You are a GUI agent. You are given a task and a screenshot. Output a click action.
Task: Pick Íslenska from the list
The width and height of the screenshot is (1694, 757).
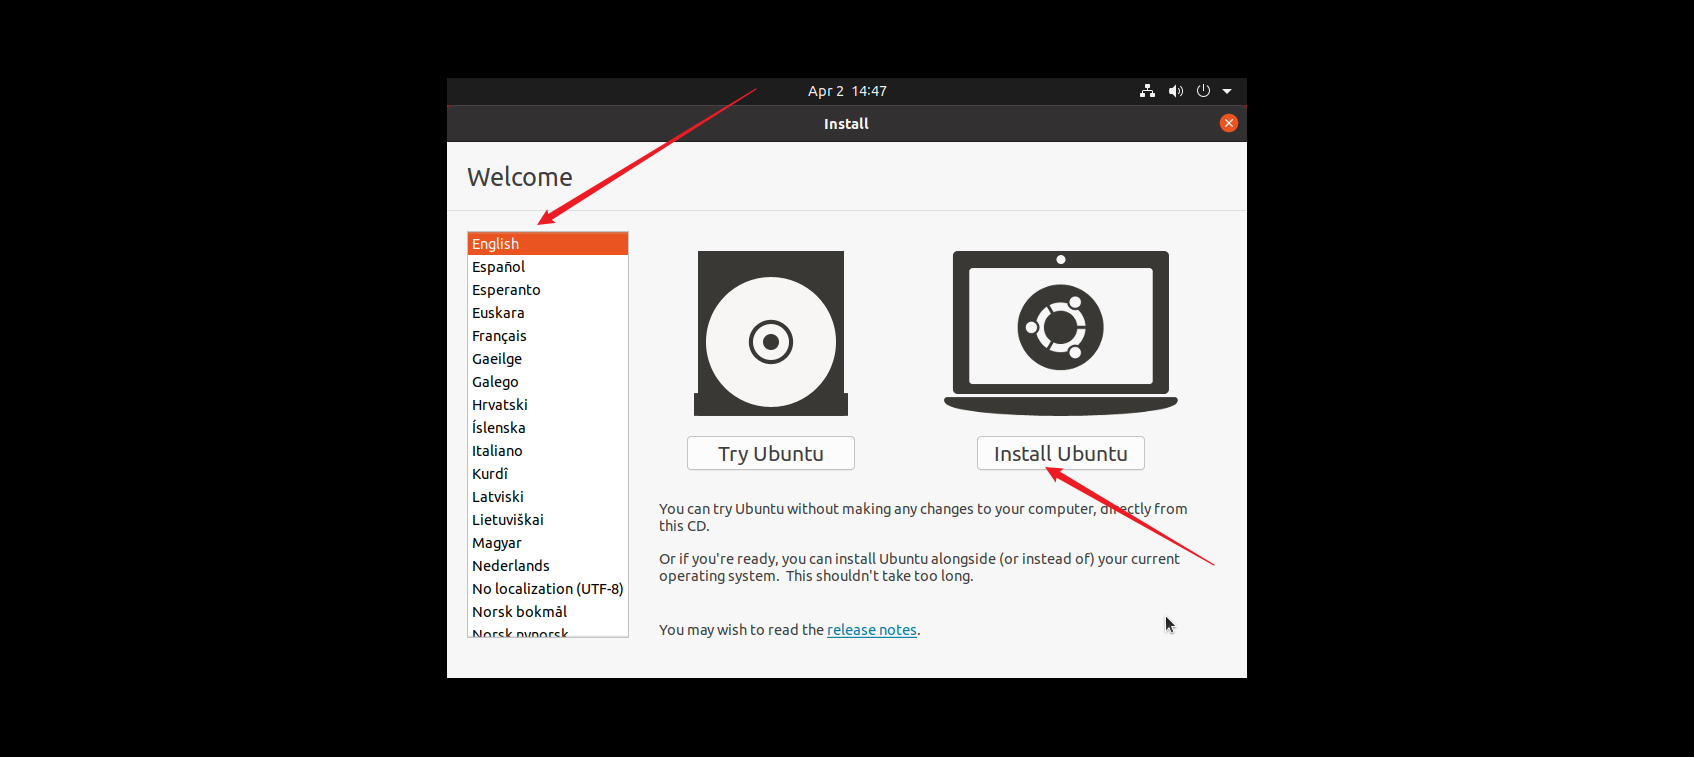point(548,428)
